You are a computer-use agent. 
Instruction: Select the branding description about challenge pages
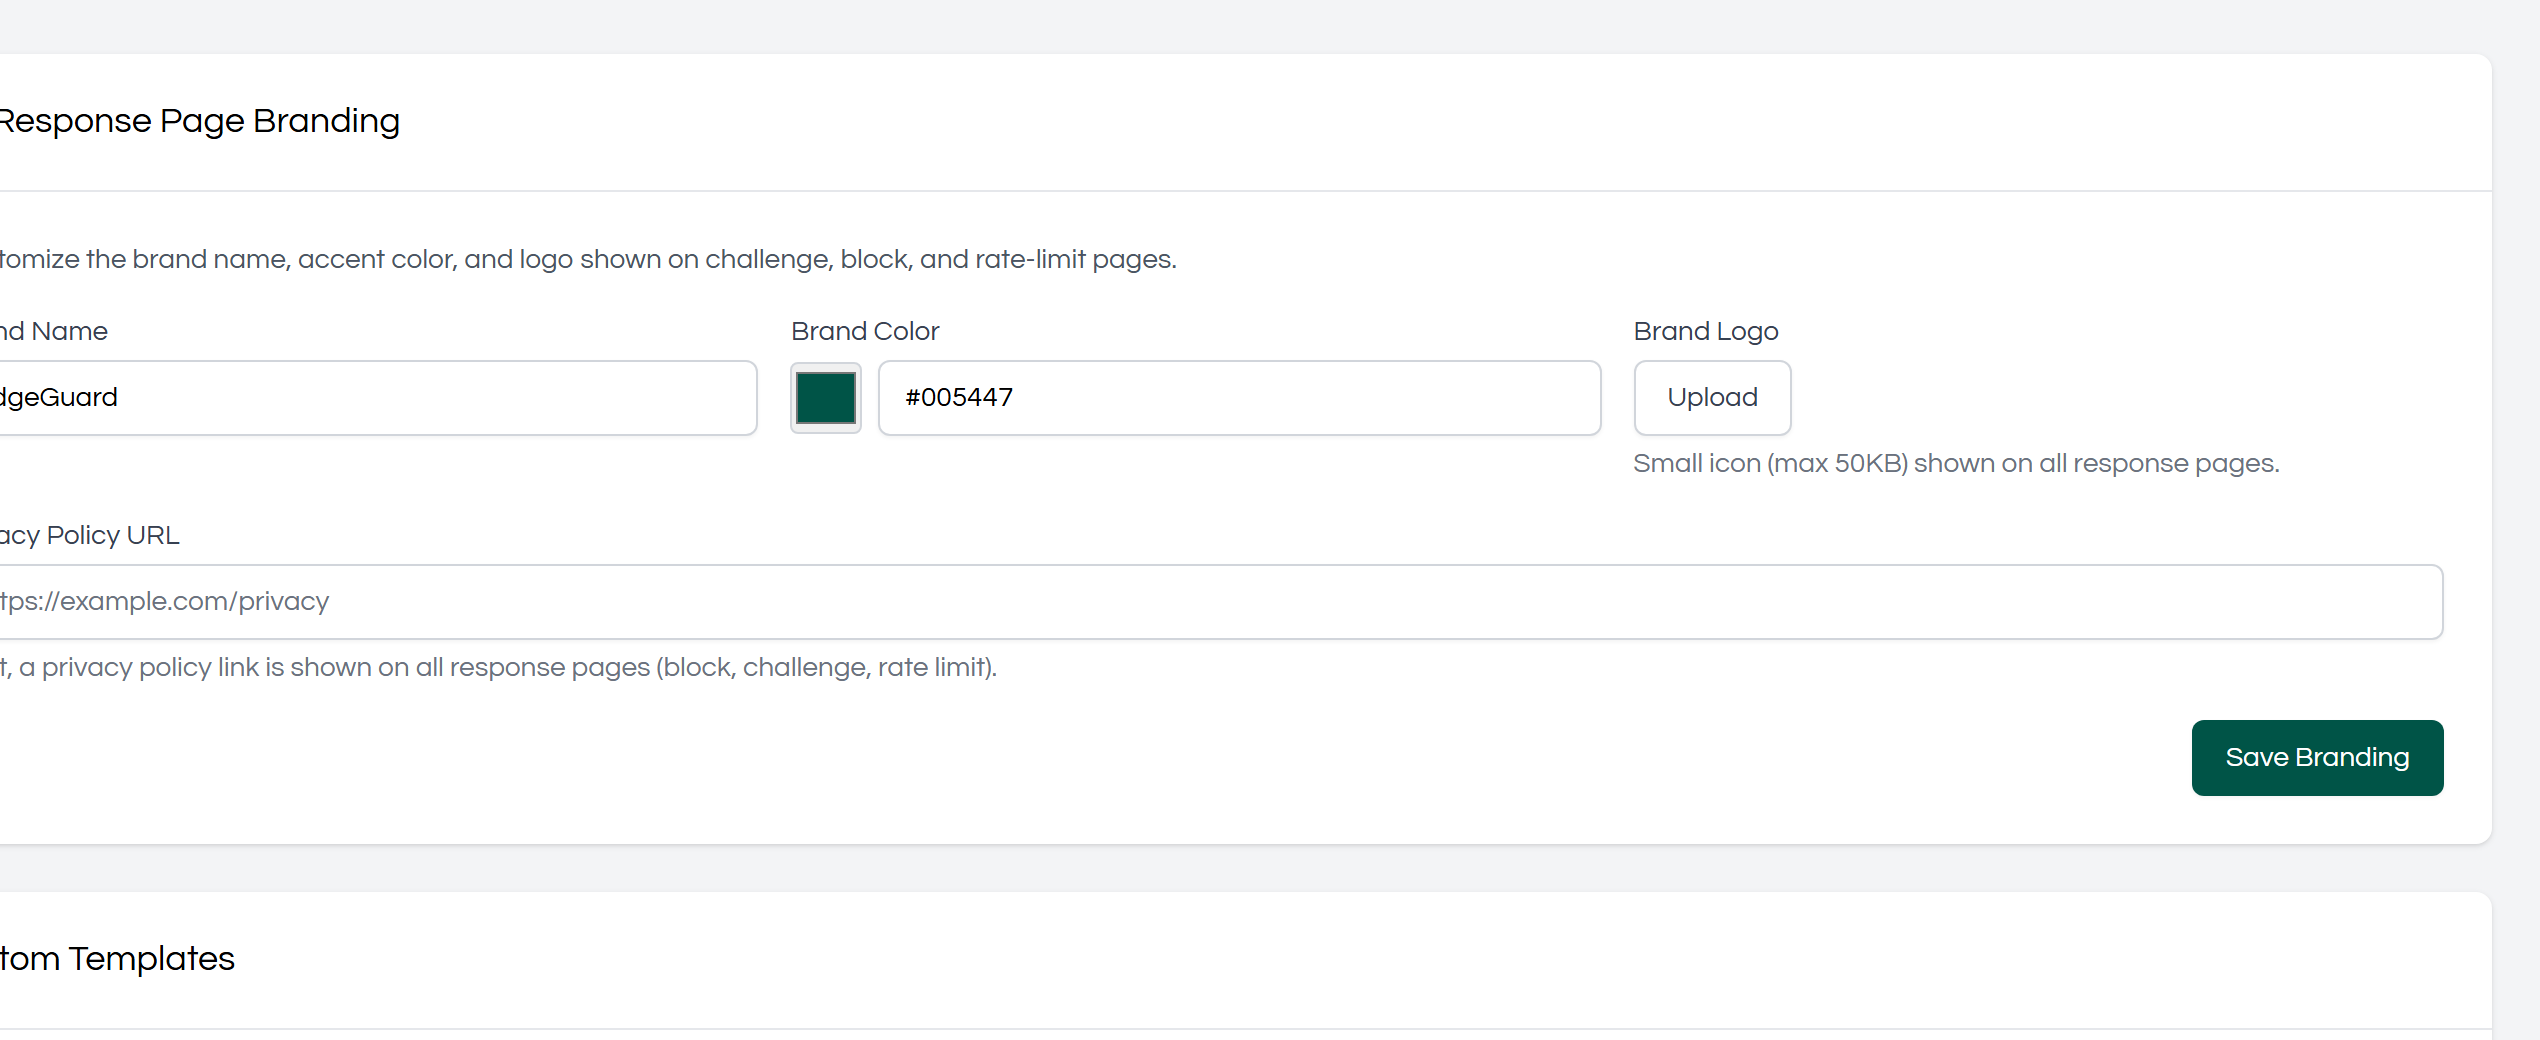click(588, 259)
